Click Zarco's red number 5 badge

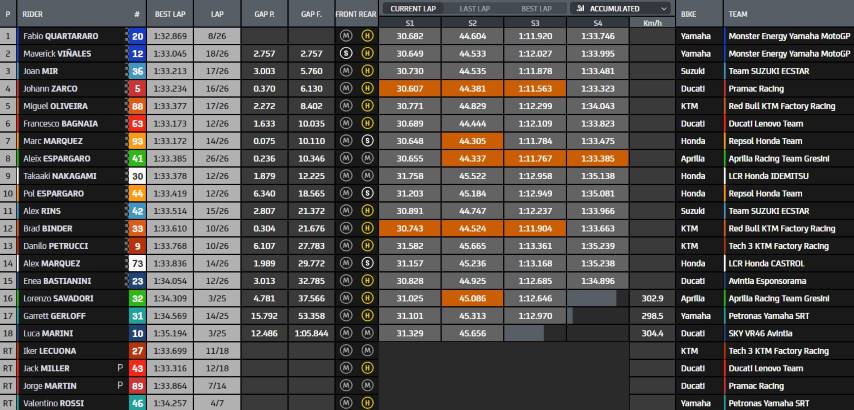[138, 88]
